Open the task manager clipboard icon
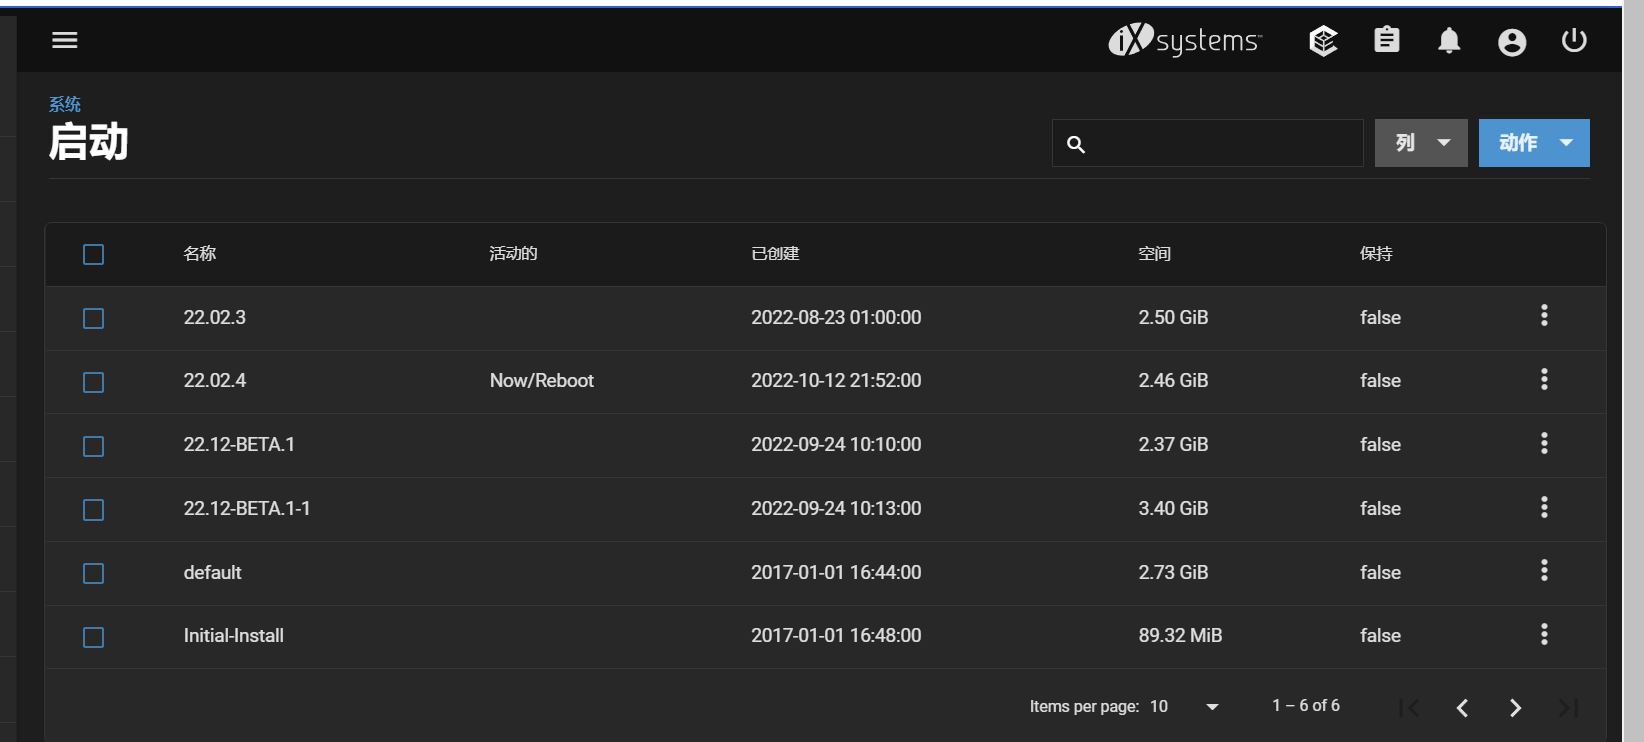The image size is (1644, 742). coord(1386,40)
